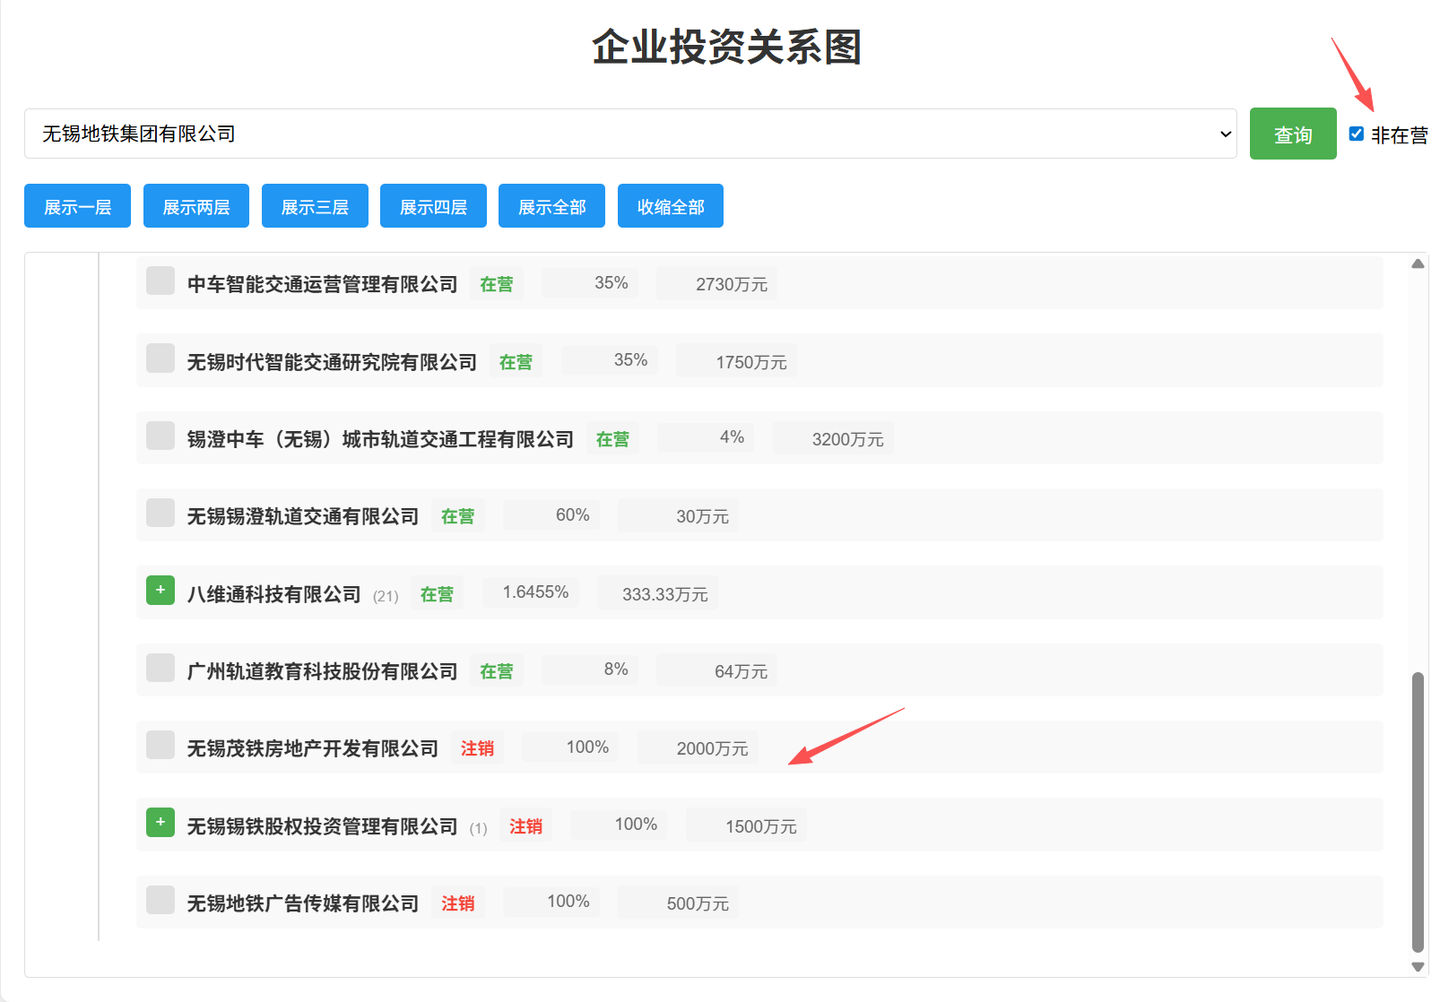The width and height of the screenshot is (1440, 1002).
Task: Select the company name 广州轨道教育科技股份有限公司
Action: click(322, 671)
